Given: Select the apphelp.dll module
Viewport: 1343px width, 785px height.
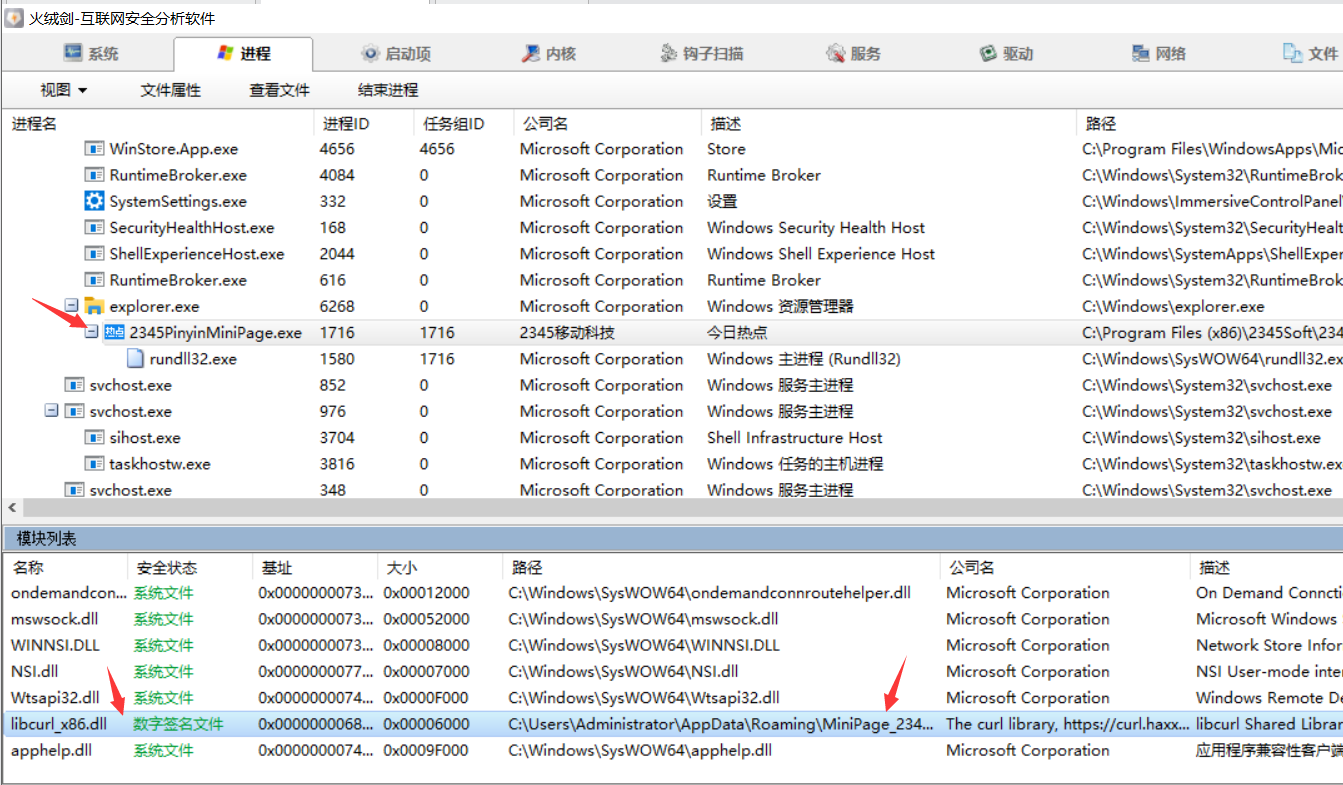Looking at the screenshot, I should [x=672, y=750].
